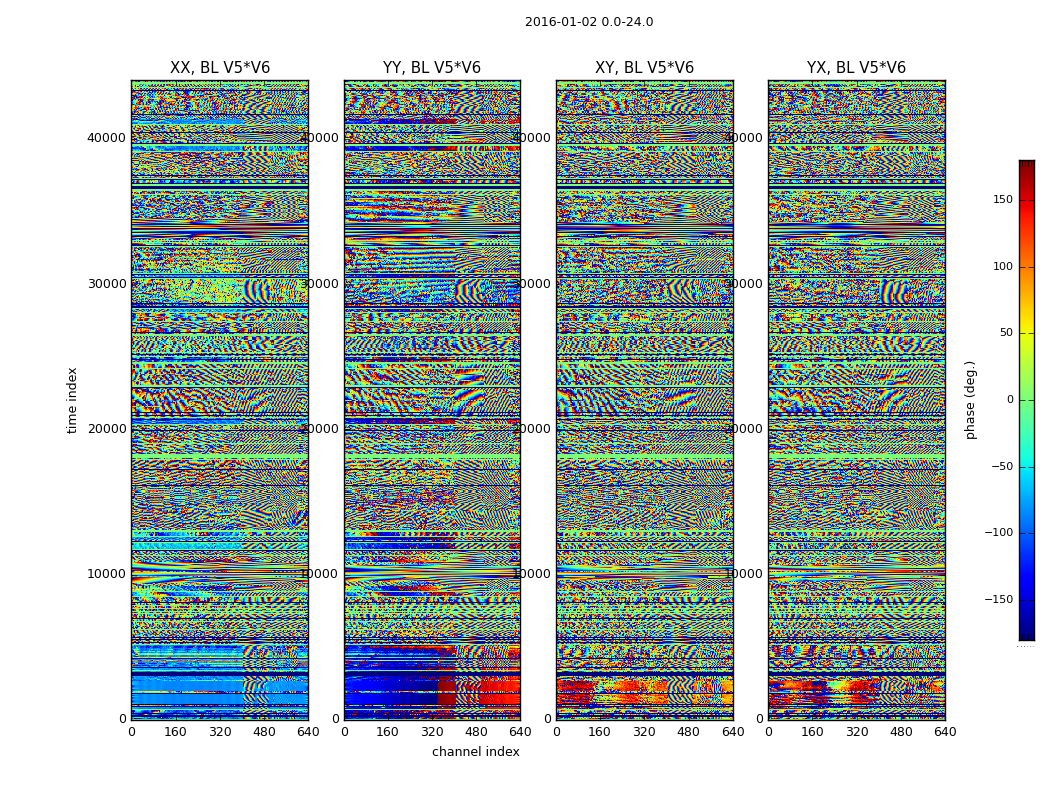Click the 'phase (deg.)' colorbar label

(970, 400)
